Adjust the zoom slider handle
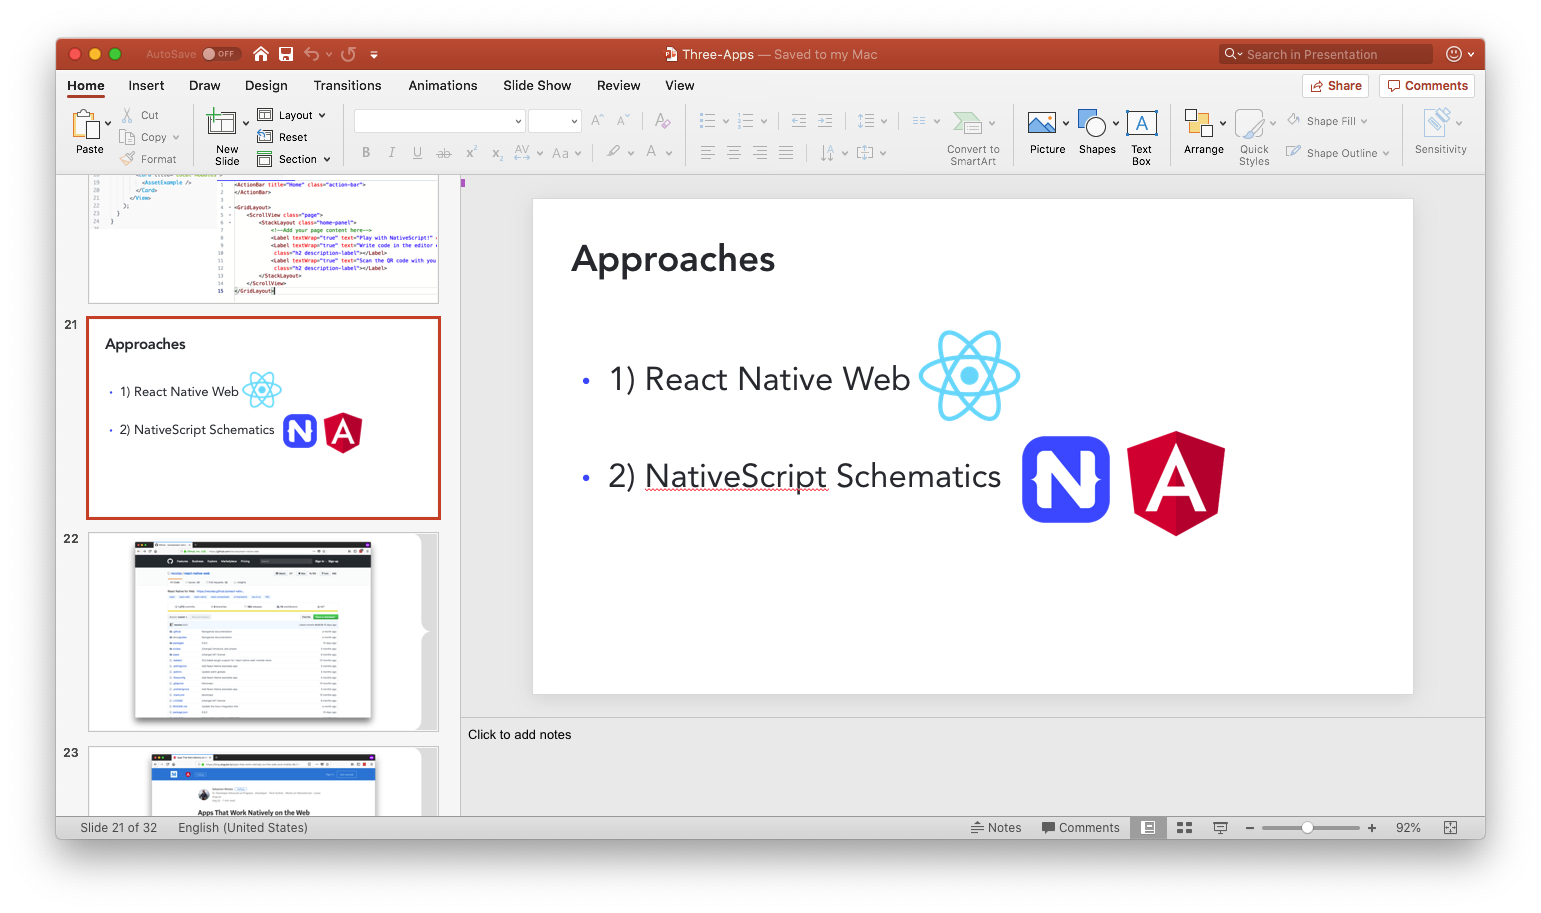 pyautogui.click(x=1307, y=828)
